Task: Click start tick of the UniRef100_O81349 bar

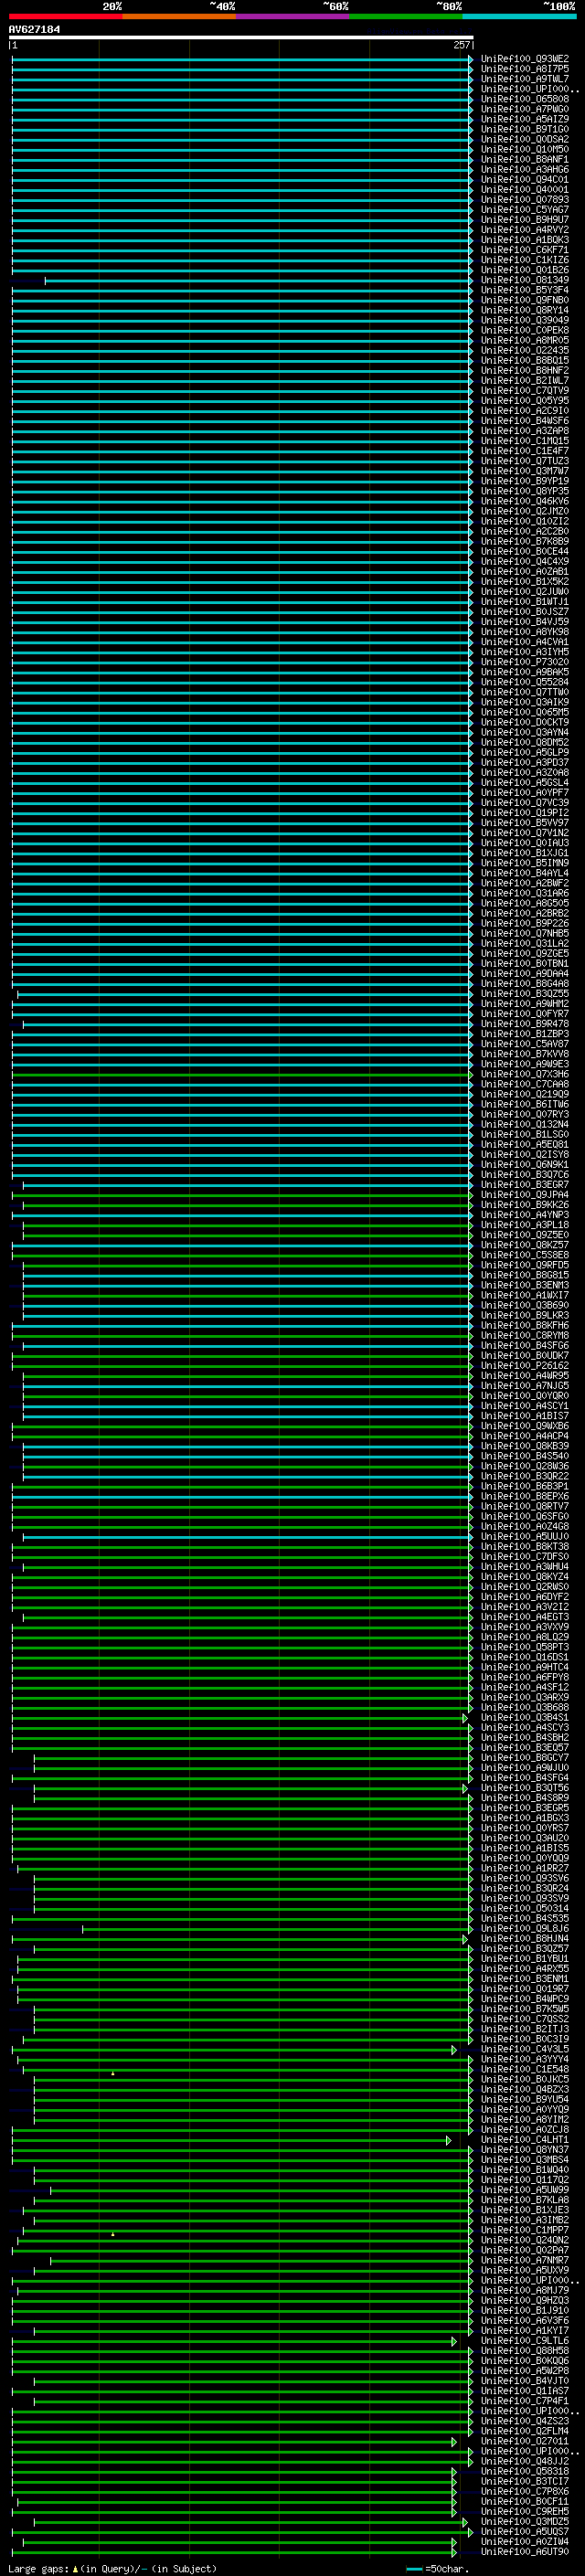Action: (45, 280)
